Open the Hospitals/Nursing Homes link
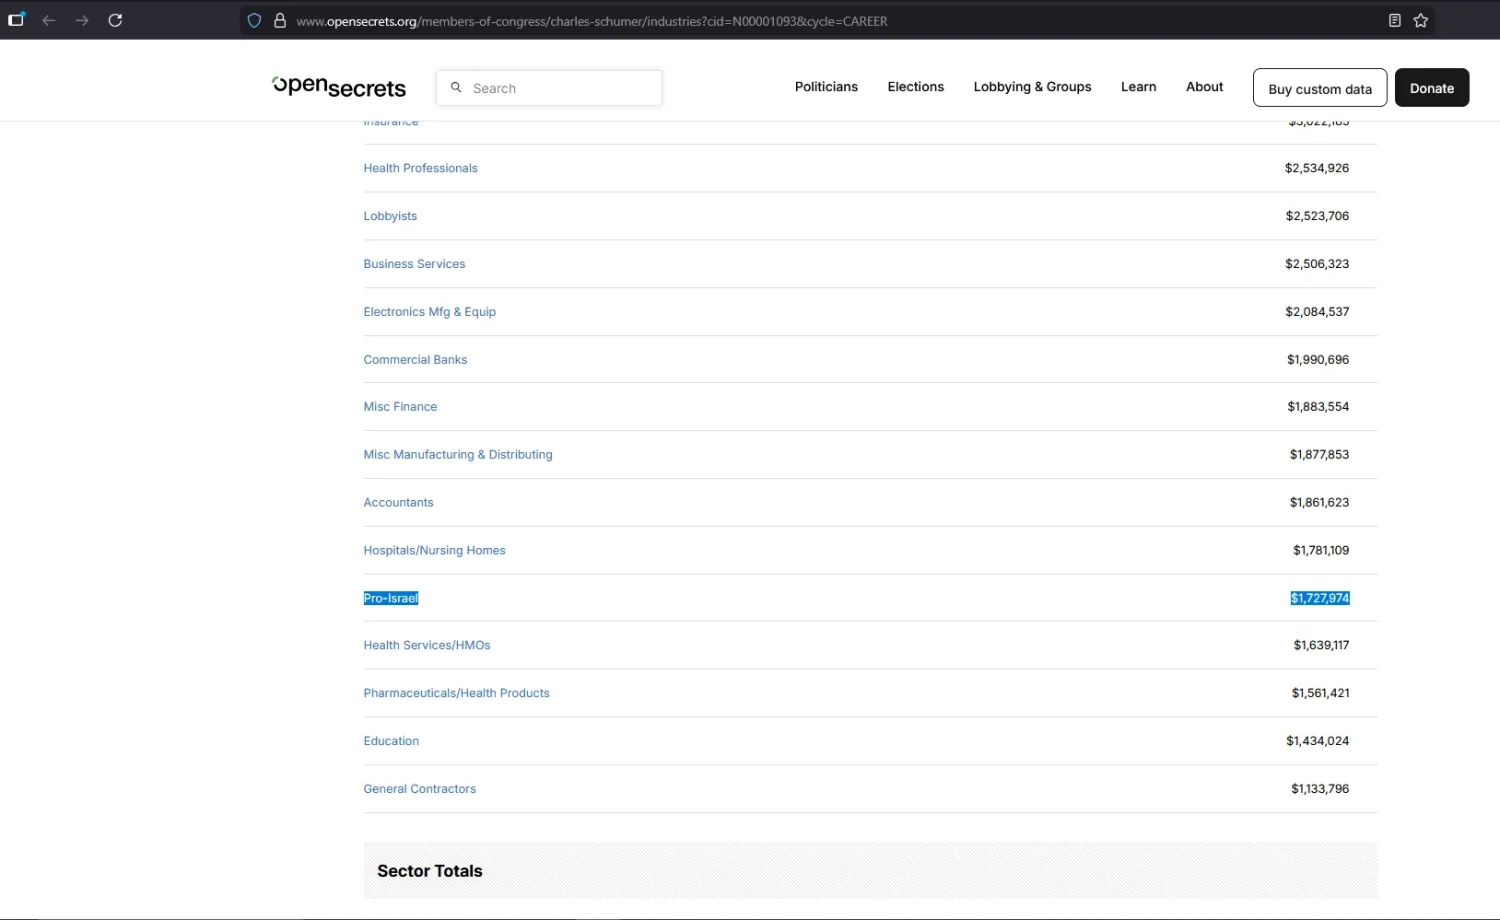The width and height of the screenshot is (1500, 920). coord(434,551)
